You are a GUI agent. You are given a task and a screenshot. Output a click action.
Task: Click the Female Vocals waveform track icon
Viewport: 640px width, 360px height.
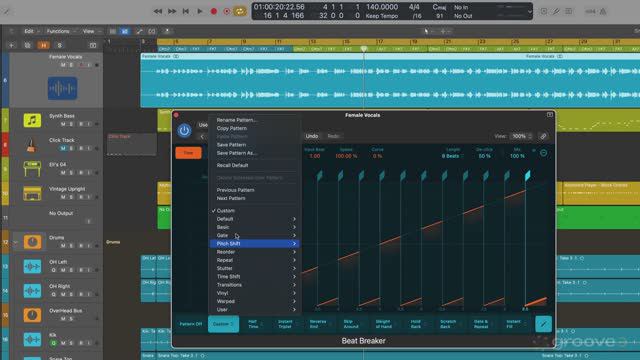62,88
